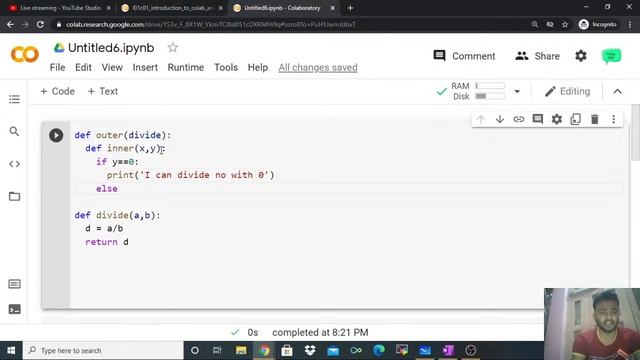Open code snippets sidebar icon

click(14, 164)
